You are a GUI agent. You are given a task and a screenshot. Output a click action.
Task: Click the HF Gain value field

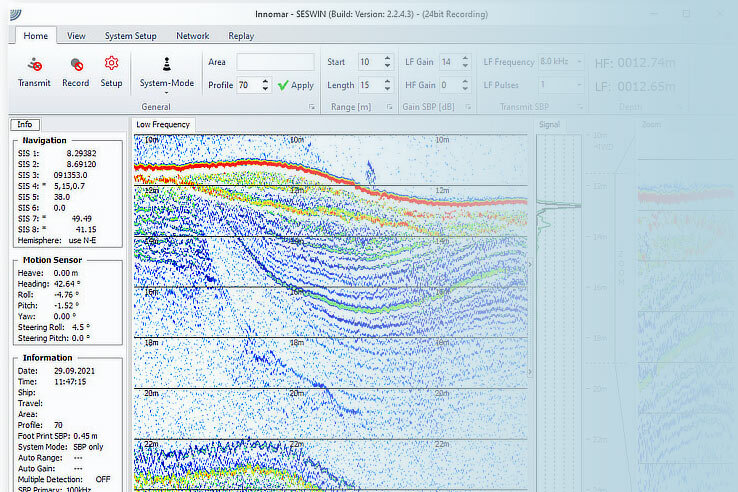point(449,85)
